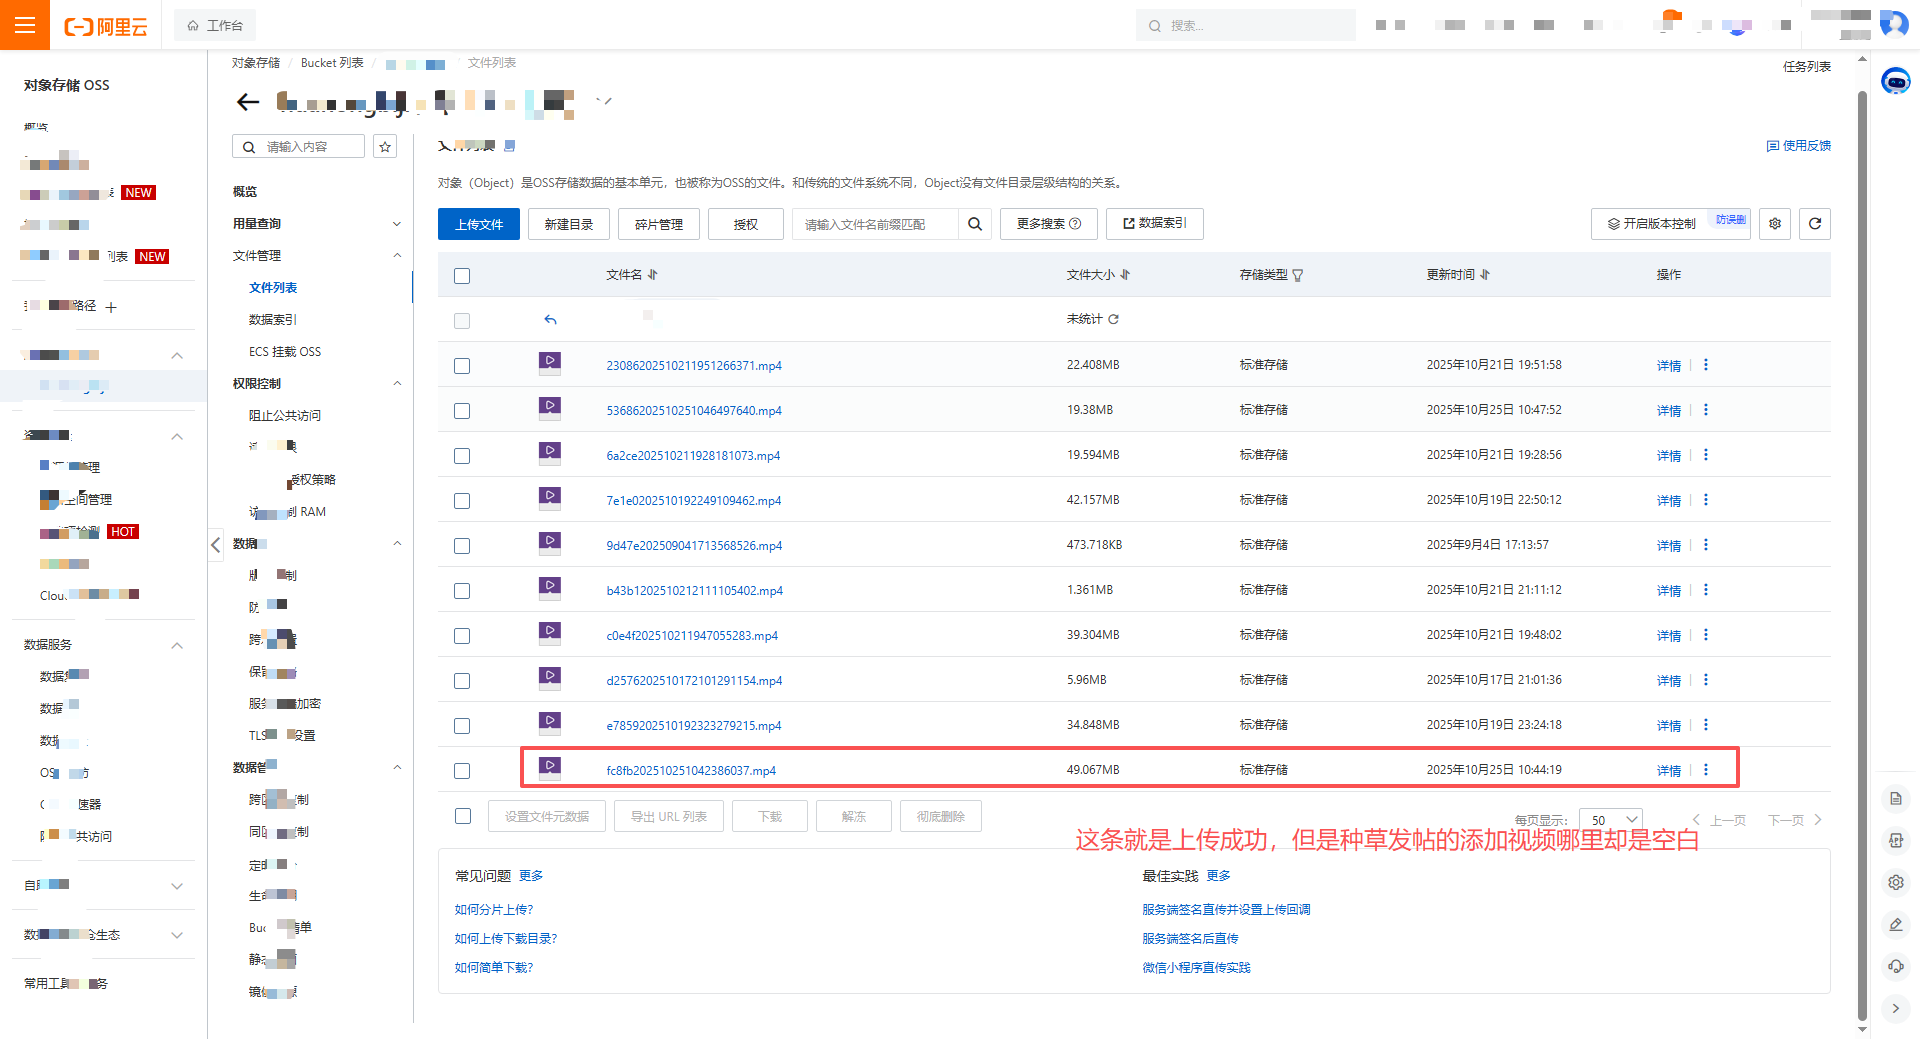
Task: Open 数据索引 in the file management menu
Action: click(x=273, y=320)
